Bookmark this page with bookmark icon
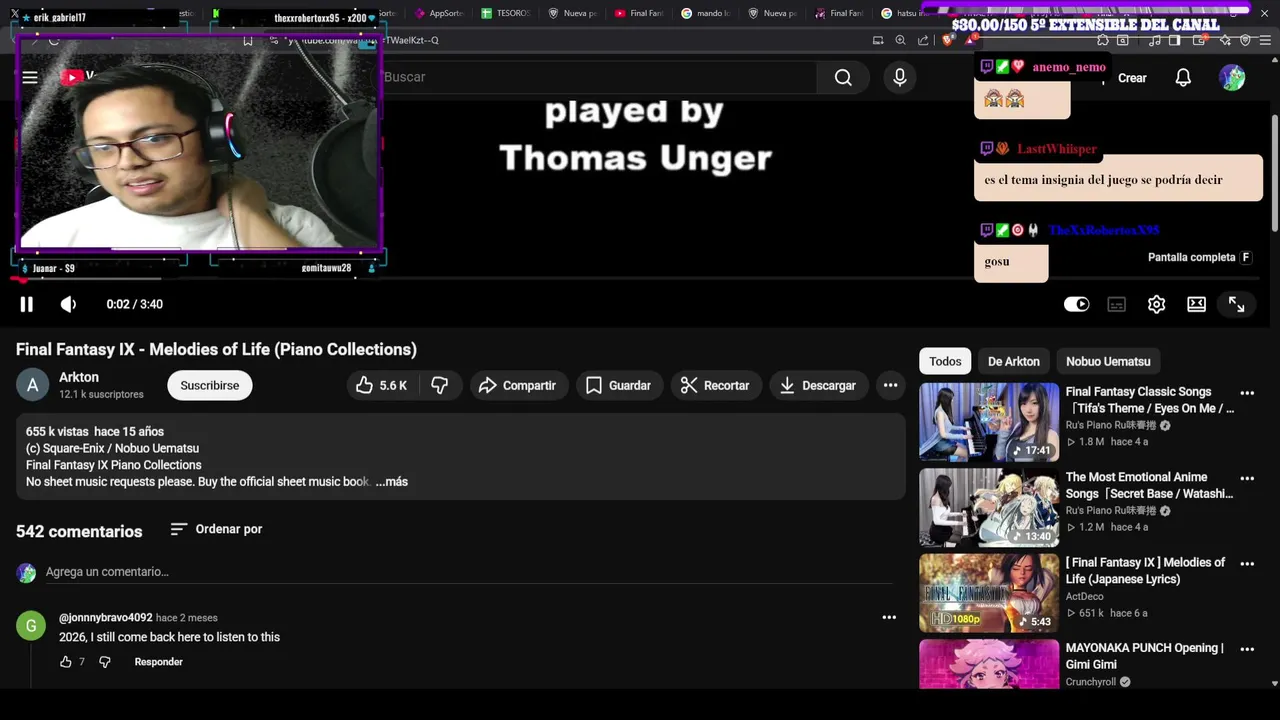1280x720 pixels. pyautogui.click(x=247, y=40)
